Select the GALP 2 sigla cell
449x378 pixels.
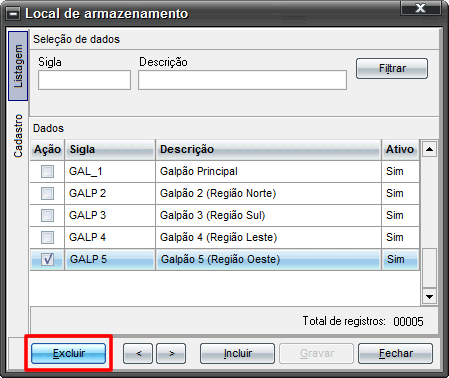click(110, 193)
